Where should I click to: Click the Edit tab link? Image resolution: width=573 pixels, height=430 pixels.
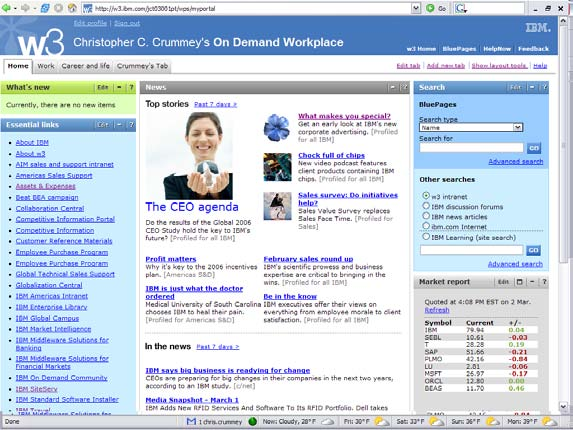pyautogui.click(x=408, y=66)
